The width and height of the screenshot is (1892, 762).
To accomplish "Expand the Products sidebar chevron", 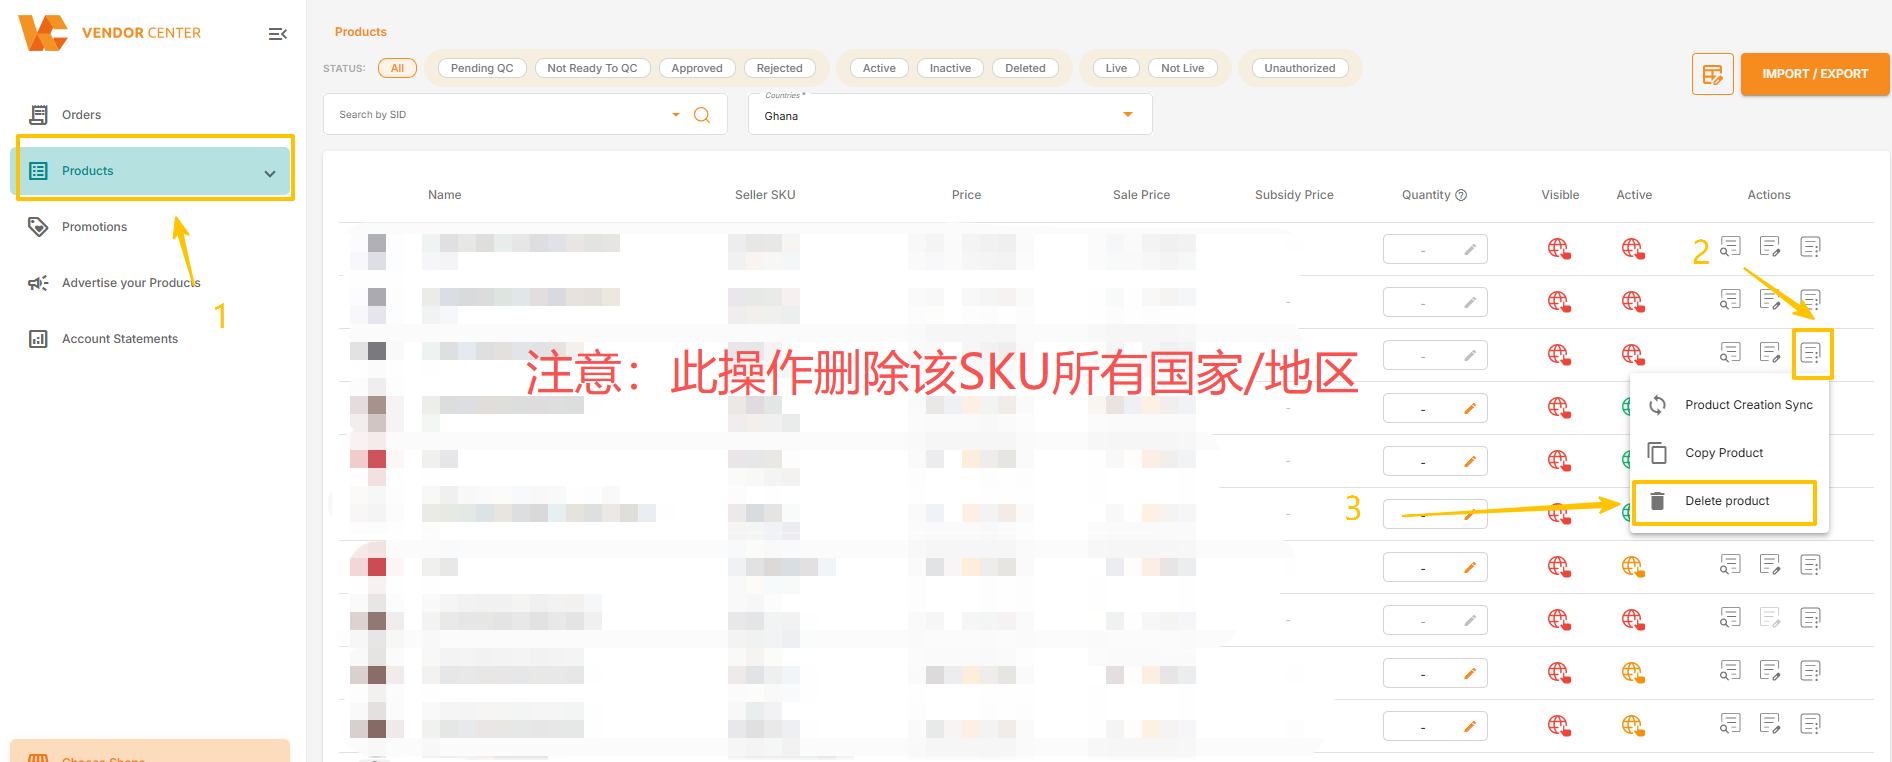I will click(270, 173).
